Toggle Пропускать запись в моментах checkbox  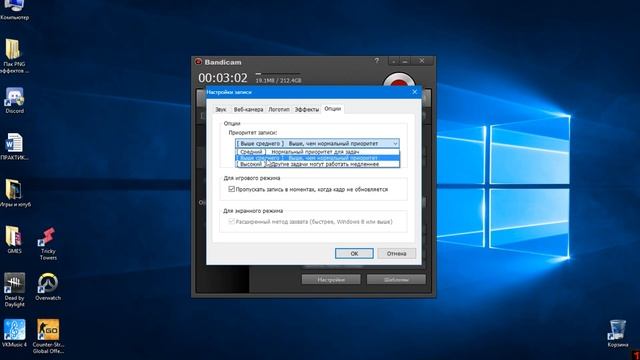231,189
